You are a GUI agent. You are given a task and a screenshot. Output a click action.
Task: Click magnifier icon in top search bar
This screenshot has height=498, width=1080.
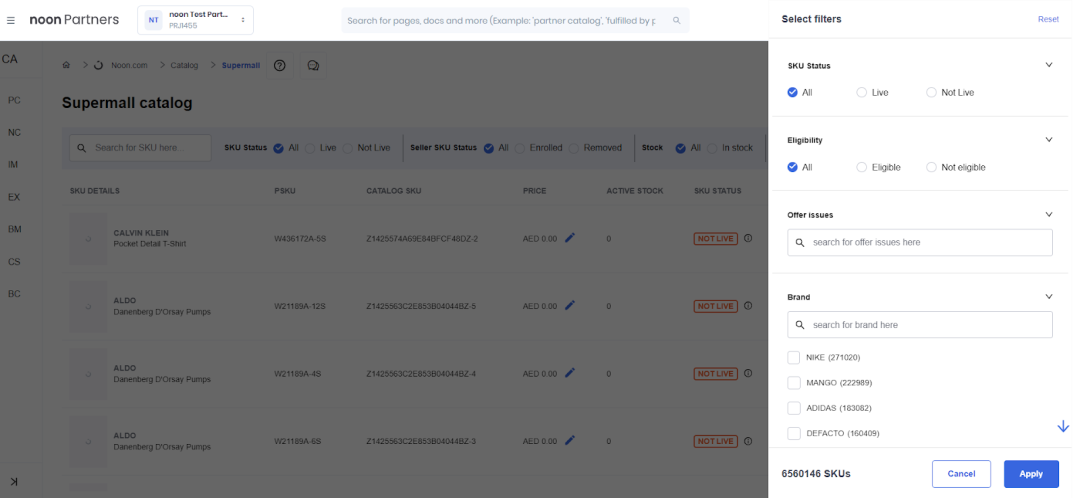tap(676, 21)
